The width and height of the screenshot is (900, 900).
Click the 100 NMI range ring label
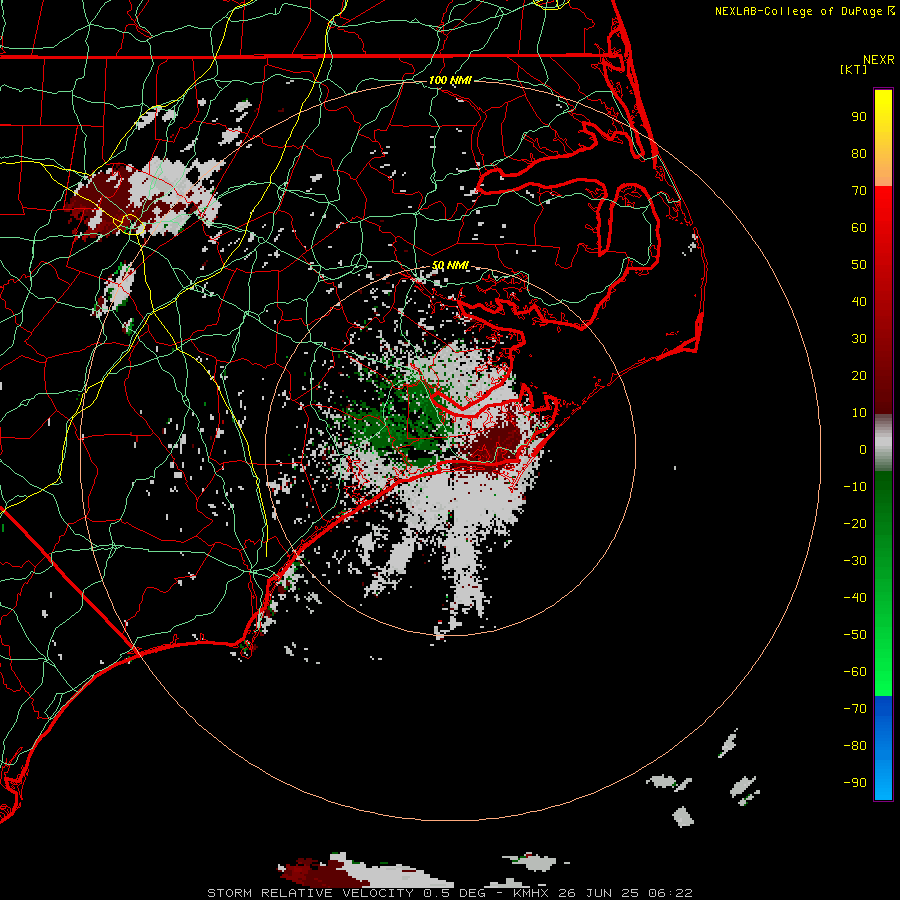tap(450, 80)
